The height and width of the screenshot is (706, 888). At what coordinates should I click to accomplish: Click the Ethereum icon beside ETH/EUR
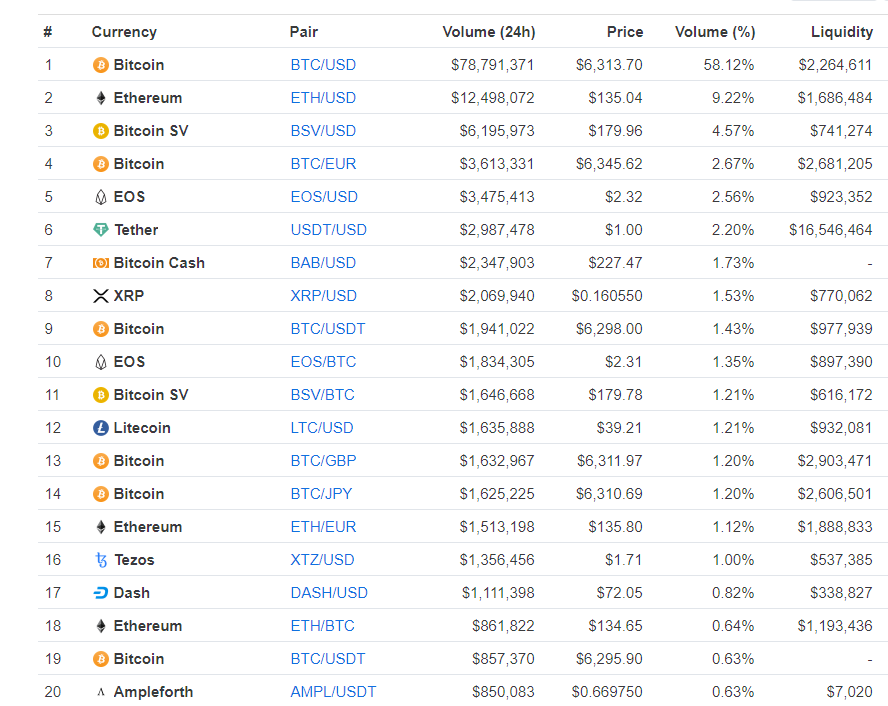pyautogui.click(x=100, y=527)
